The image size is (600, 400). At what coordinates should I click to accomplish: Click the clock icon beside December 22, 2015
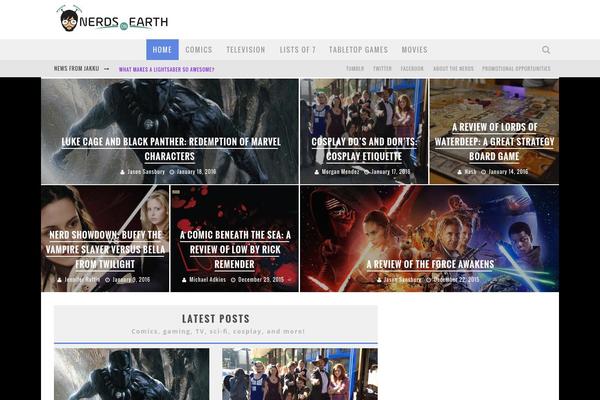[x=429, y=280]
